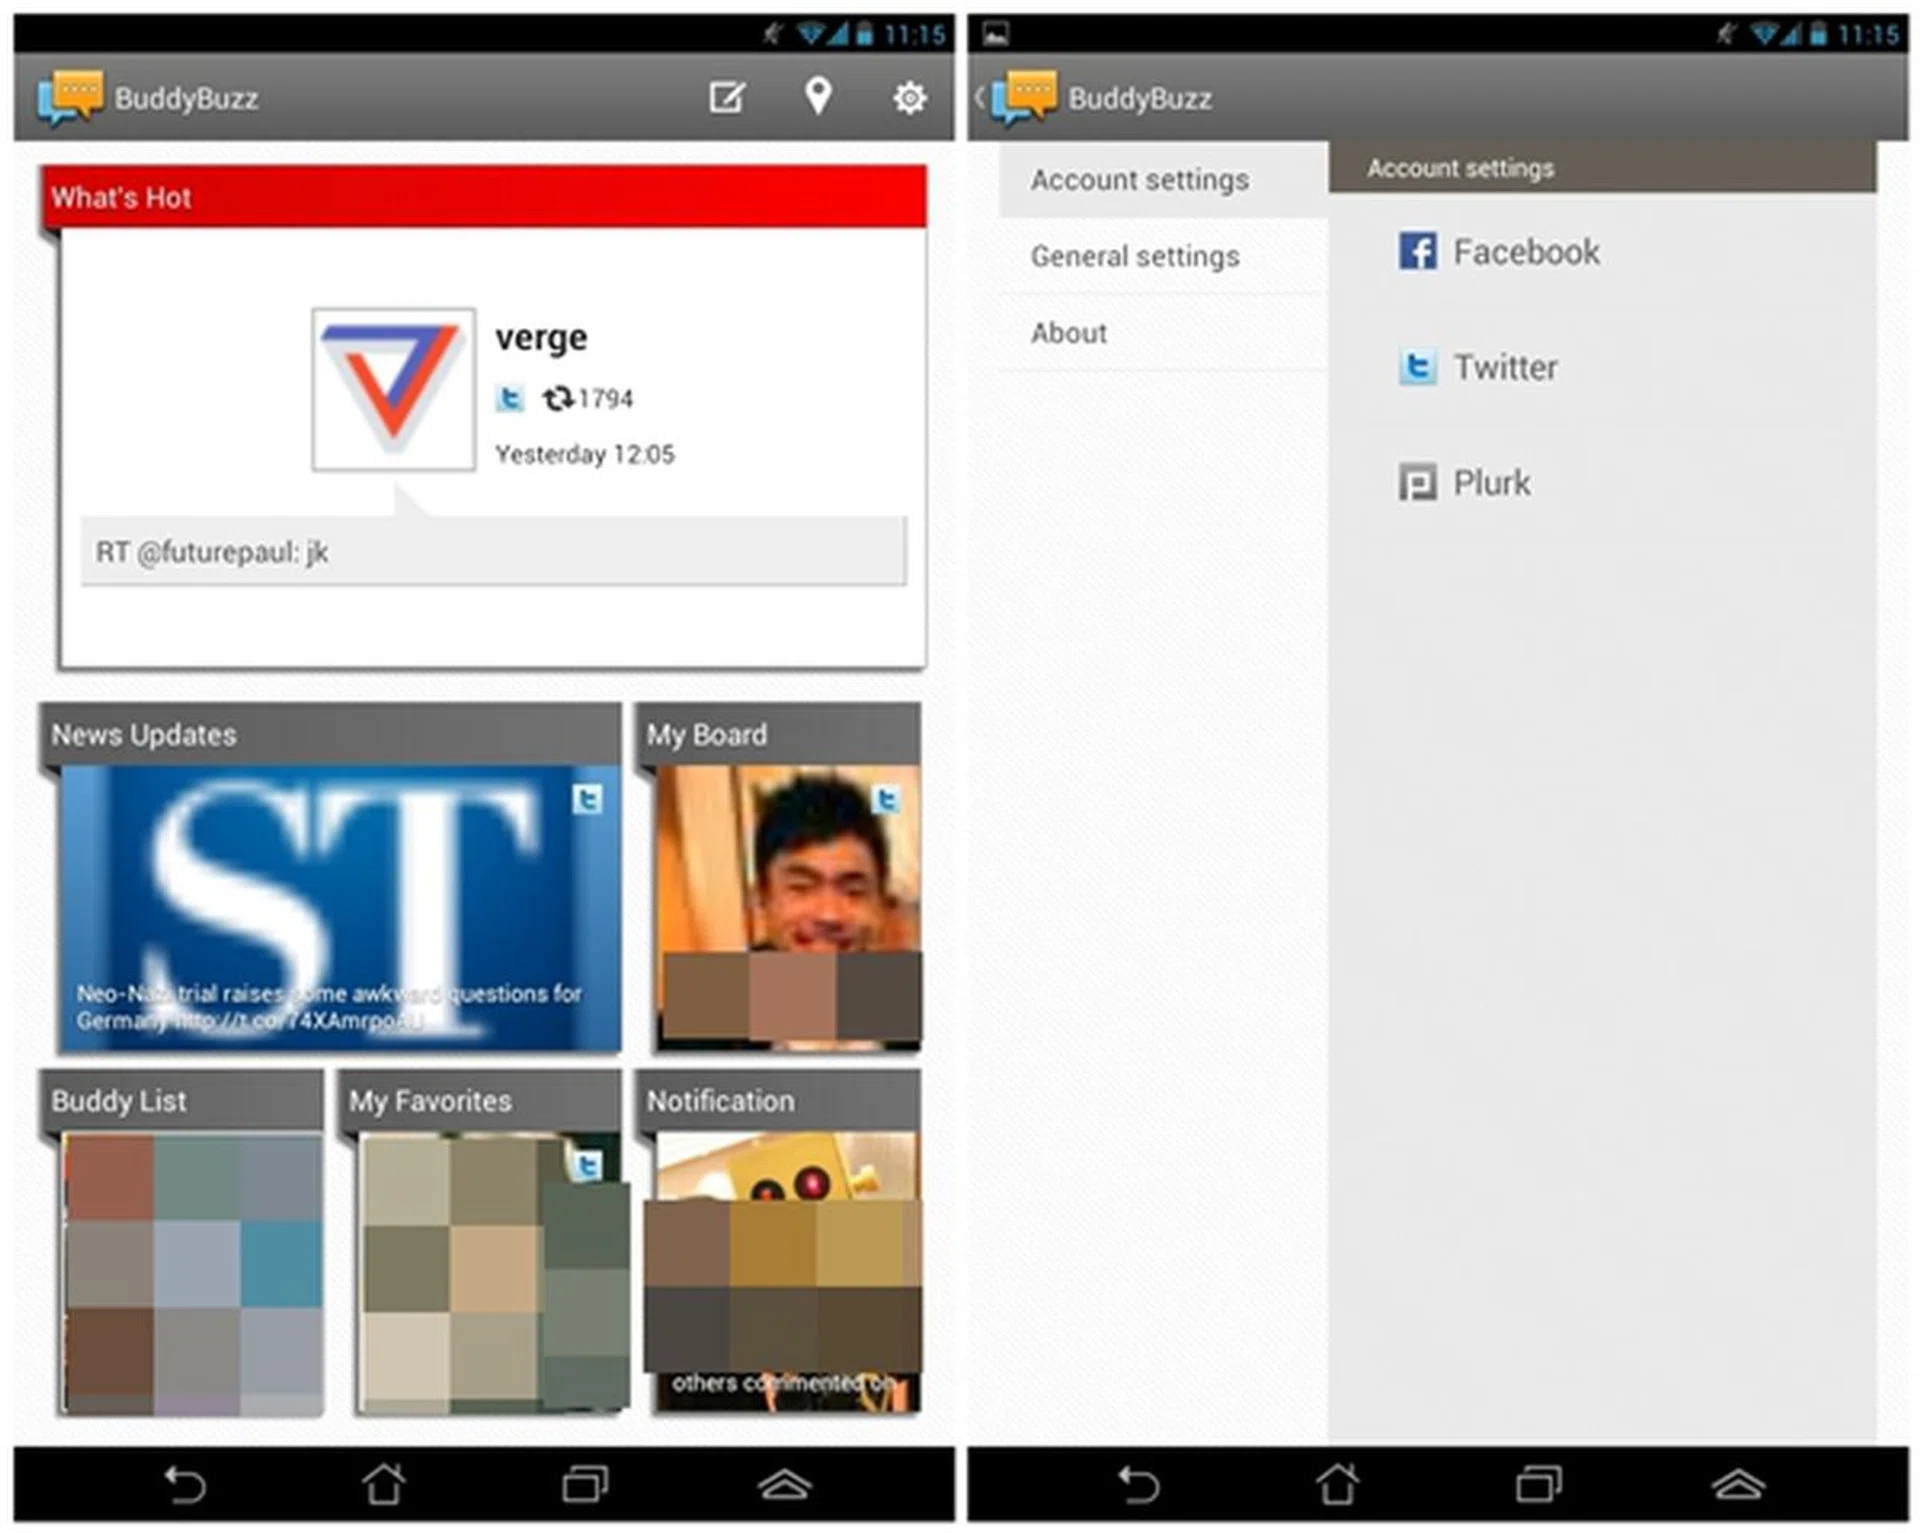Tap the compose post icon

click(x=726, y=98)
